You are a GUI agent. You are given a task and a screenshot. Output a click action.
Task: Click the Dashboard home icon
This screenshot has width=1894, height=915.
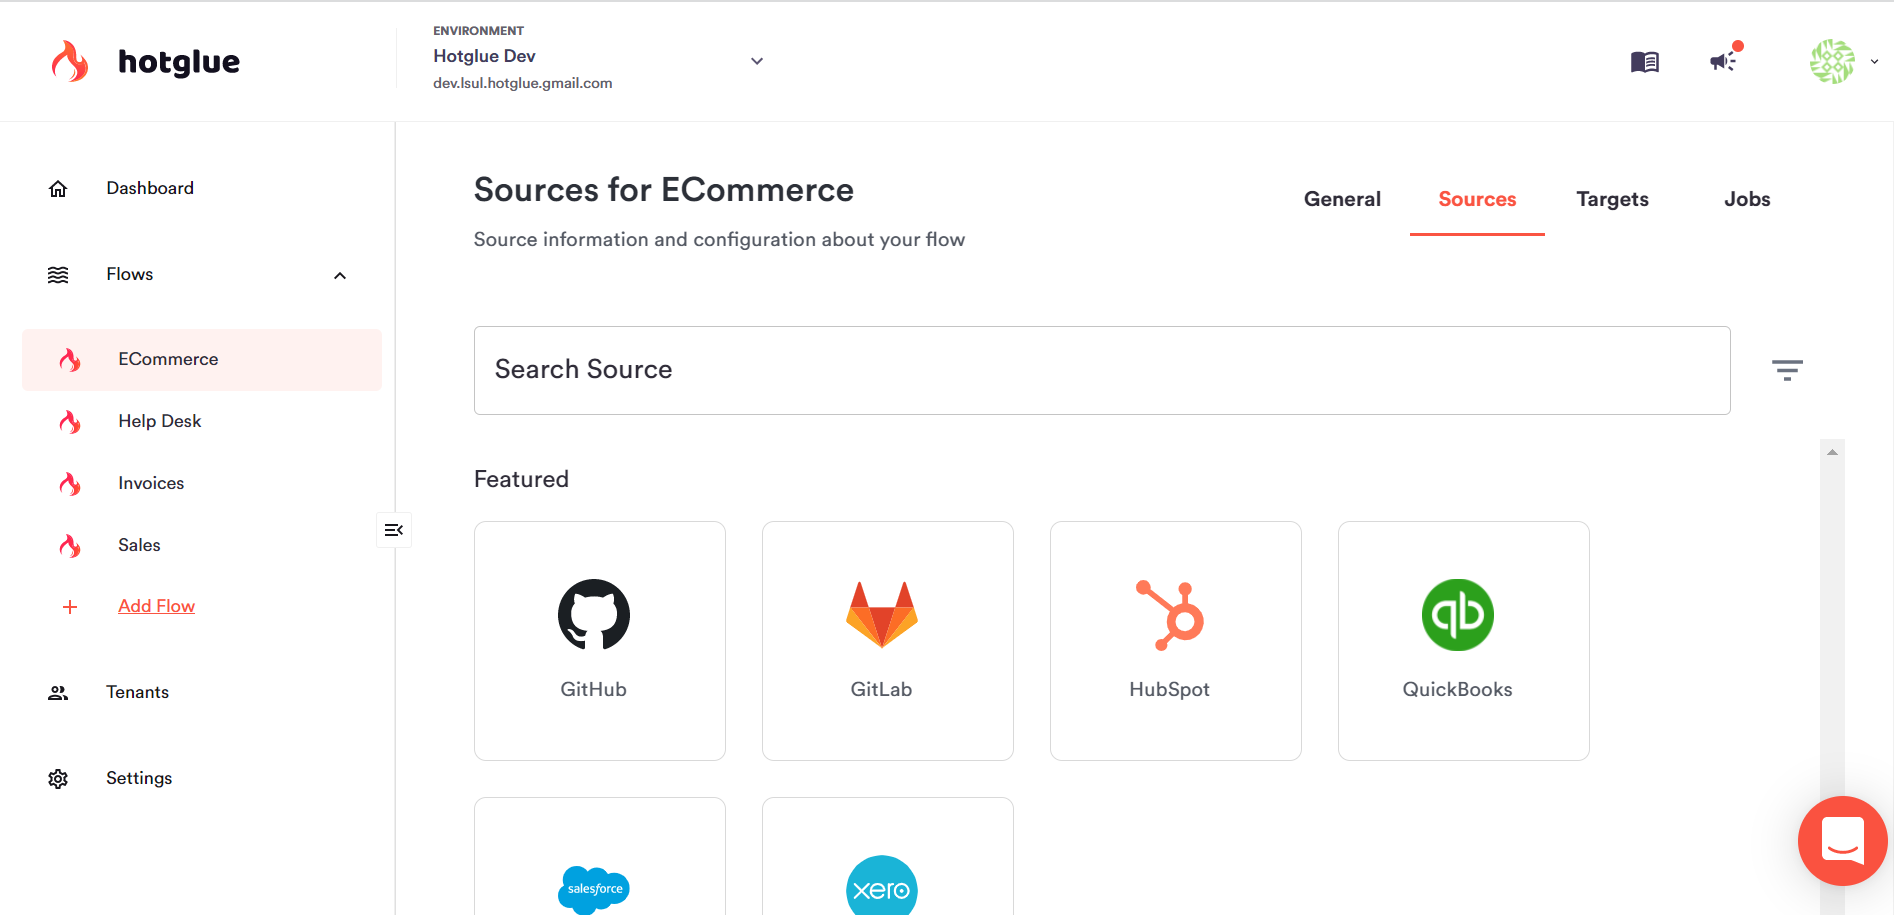[58, 189]
